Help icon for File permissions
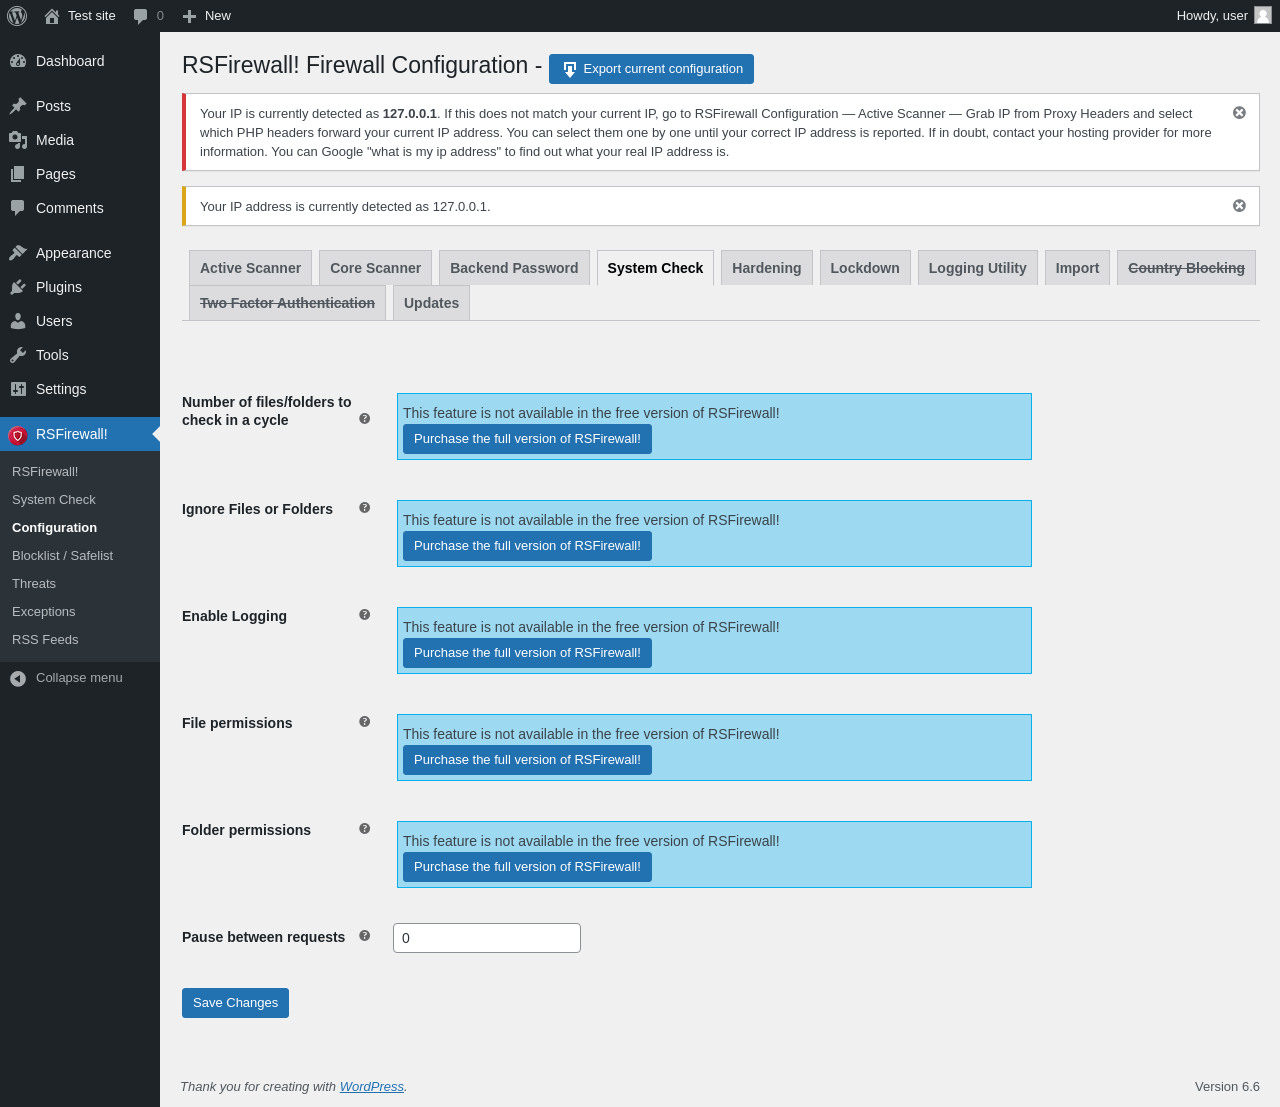1280x1107 pixels. pos(365,722)
